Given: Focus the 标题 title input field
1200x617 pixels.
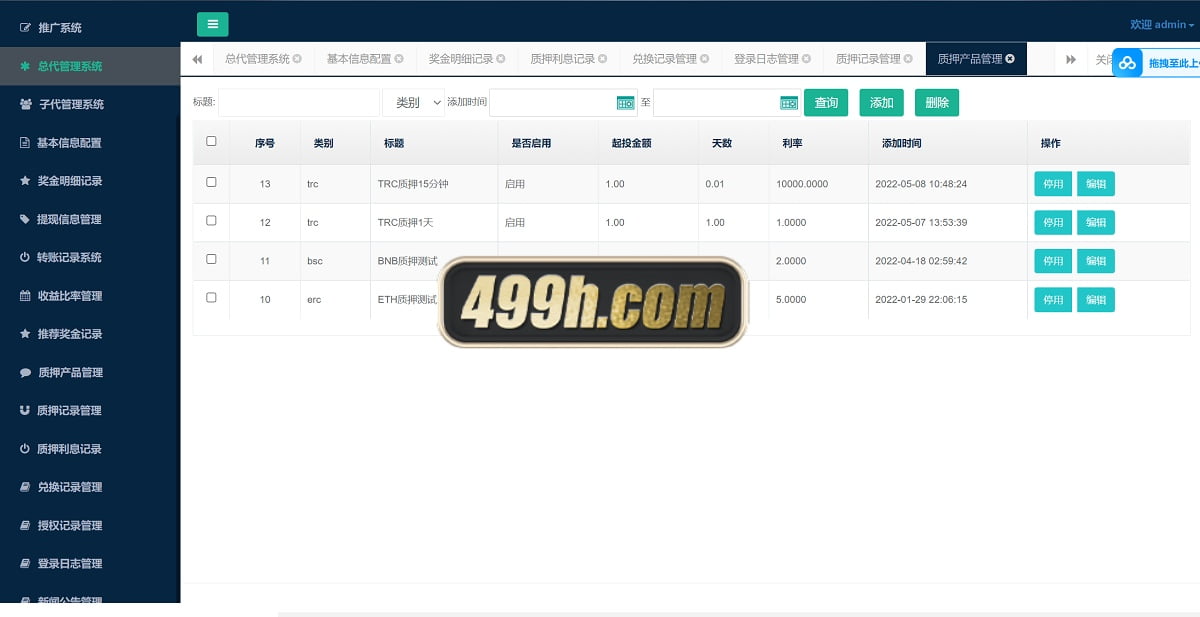Looking at the screenshot, I should [x=299, y=103].
